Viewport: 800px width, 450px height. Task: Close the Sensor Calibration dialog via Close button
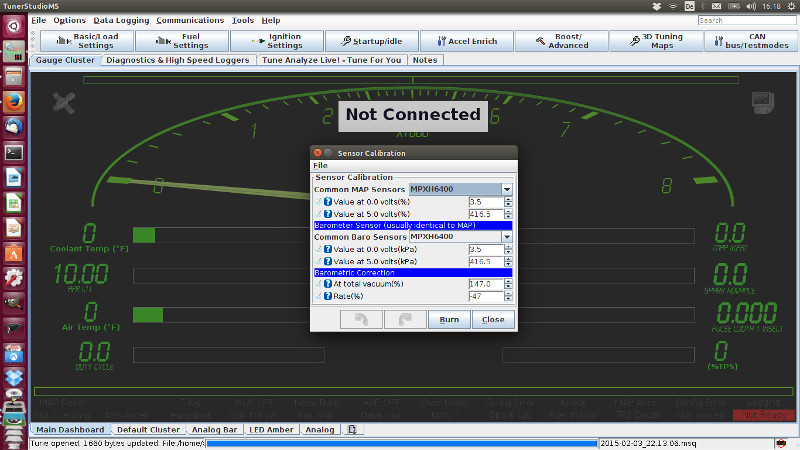click(493, 320)
